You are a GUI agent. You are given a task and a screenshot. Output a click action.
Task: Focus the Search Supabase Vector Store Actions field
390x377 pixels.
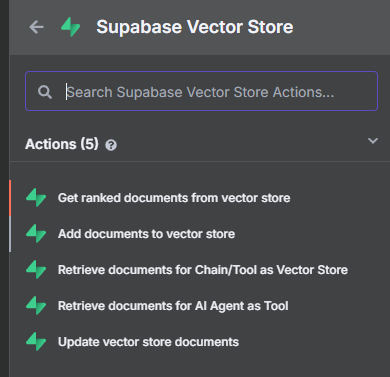(x=201, y=91)
